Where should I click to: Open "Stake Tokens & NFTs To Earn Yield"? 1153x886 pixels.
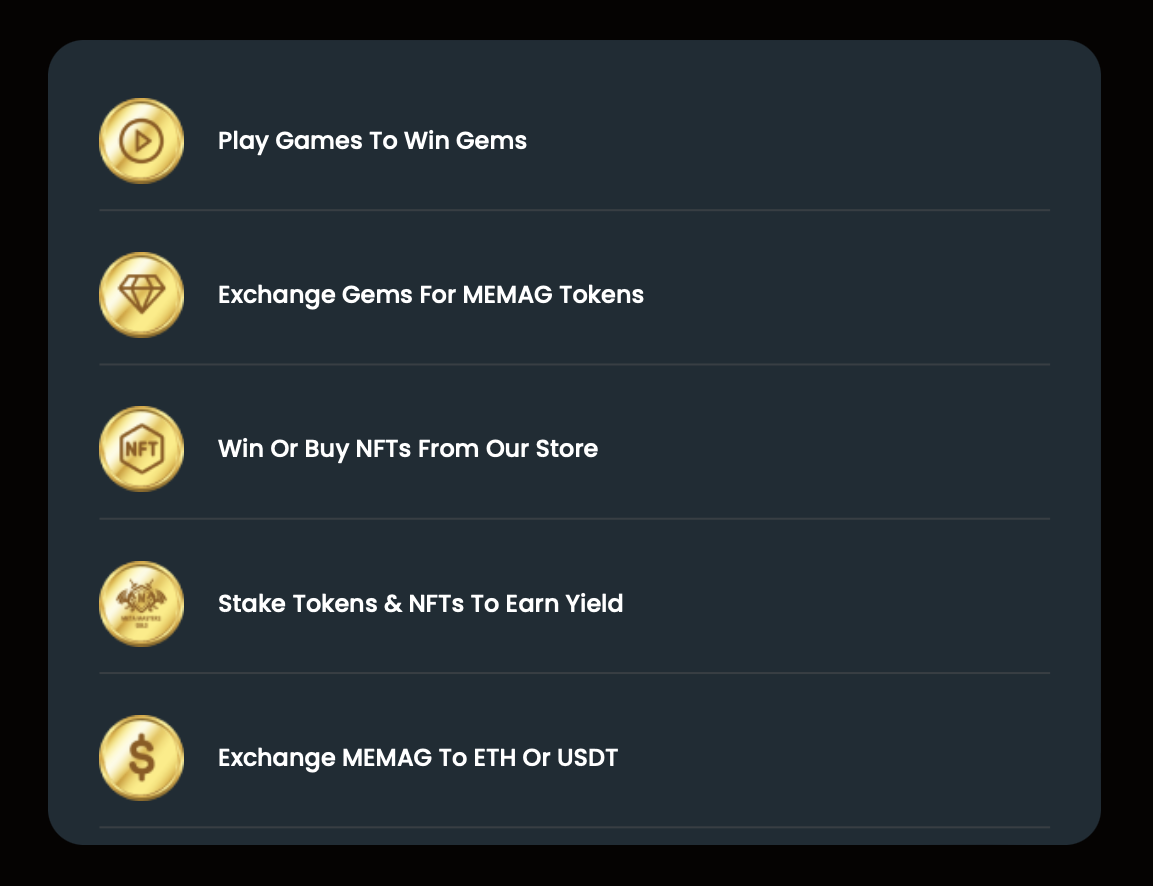pos(421,604)
